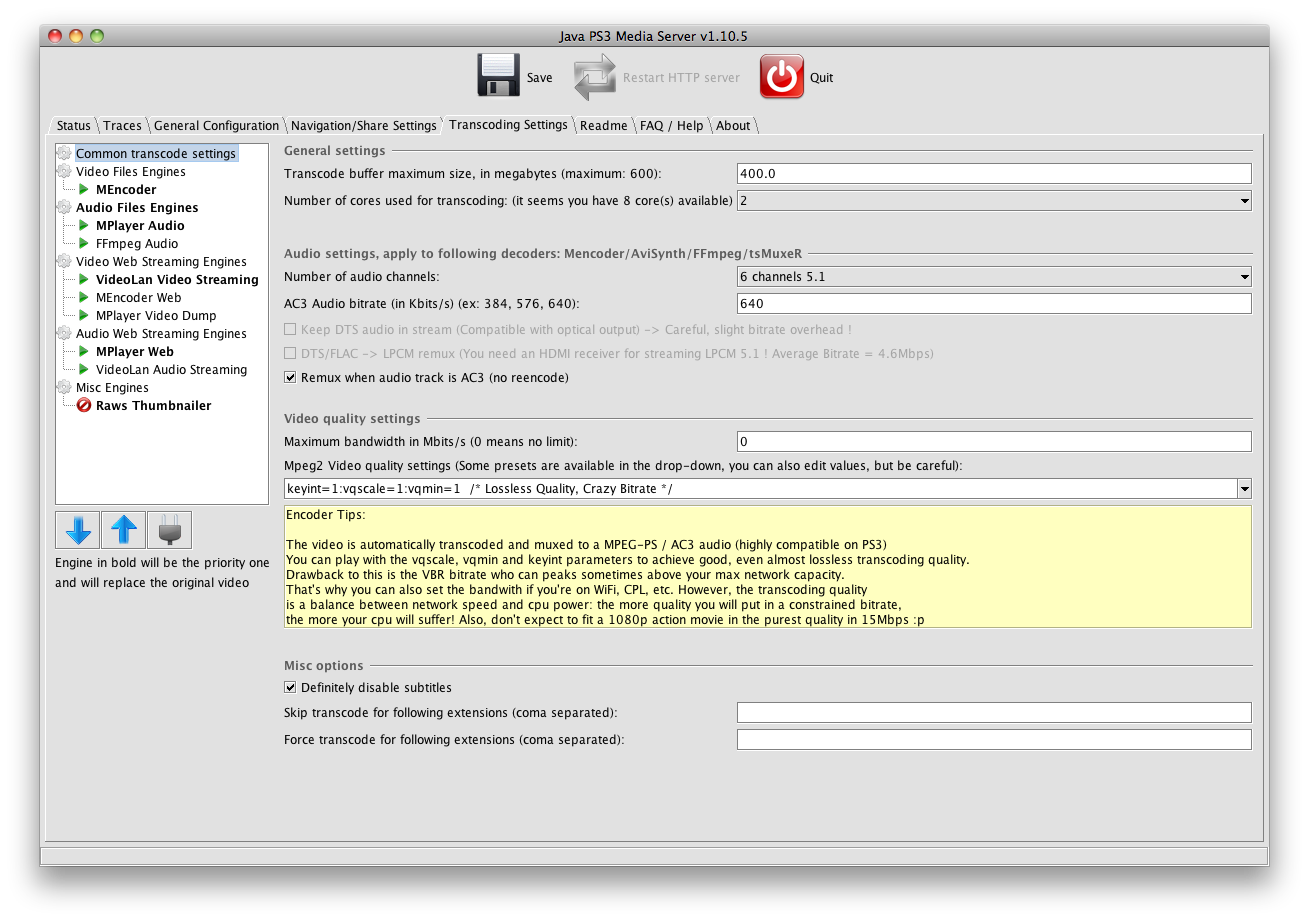The image size is (1309, 921).
Task: Click gear icon beside Video Files Engines
Action: (65, 172)
